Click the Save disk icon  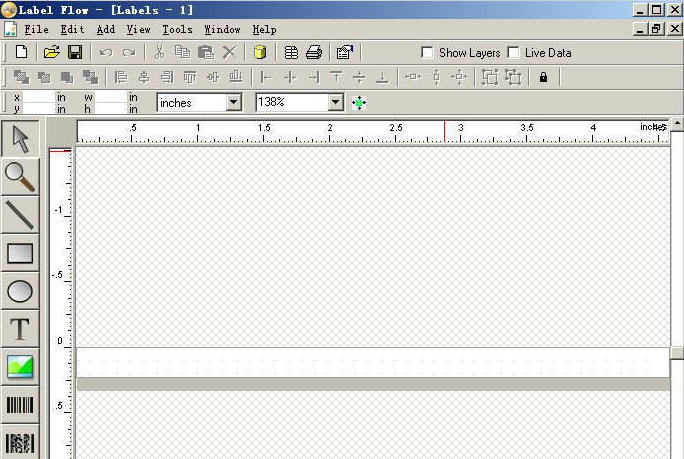click(74, 52)
